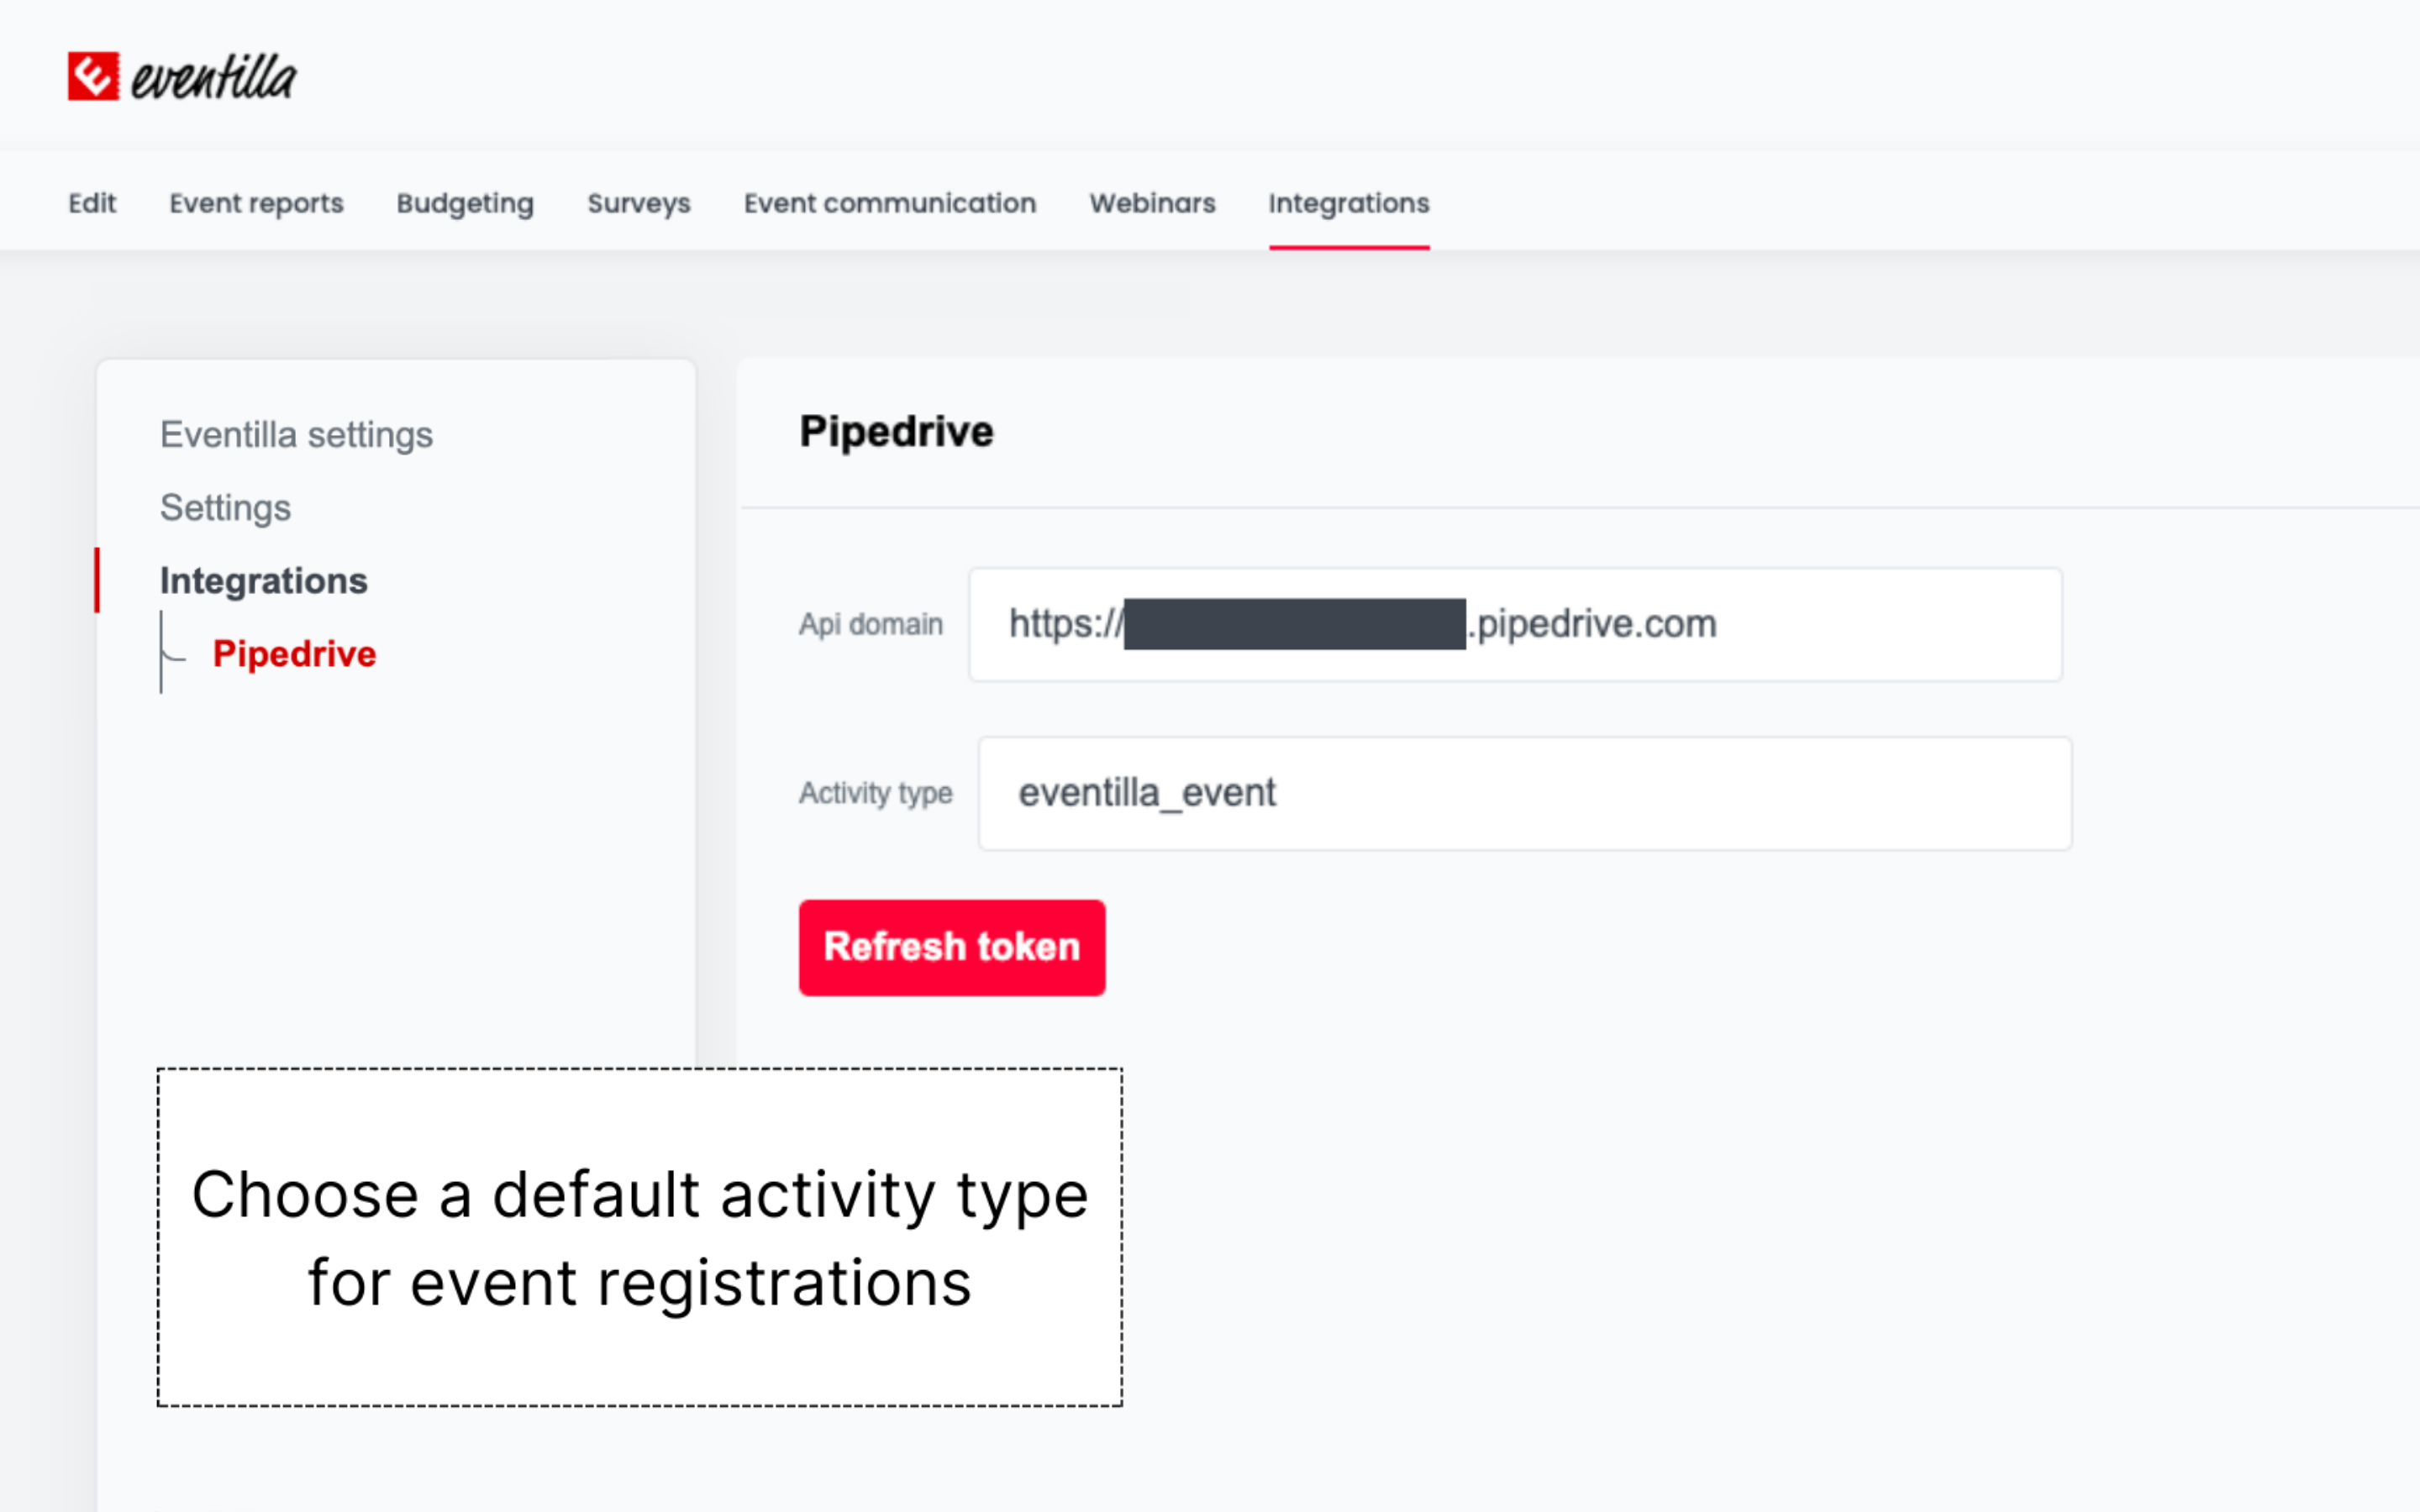The height and width of the screenshot is (1512, 2420).
Task: Click the Eventilla wordmark text
Action: (x=214, y=78)
